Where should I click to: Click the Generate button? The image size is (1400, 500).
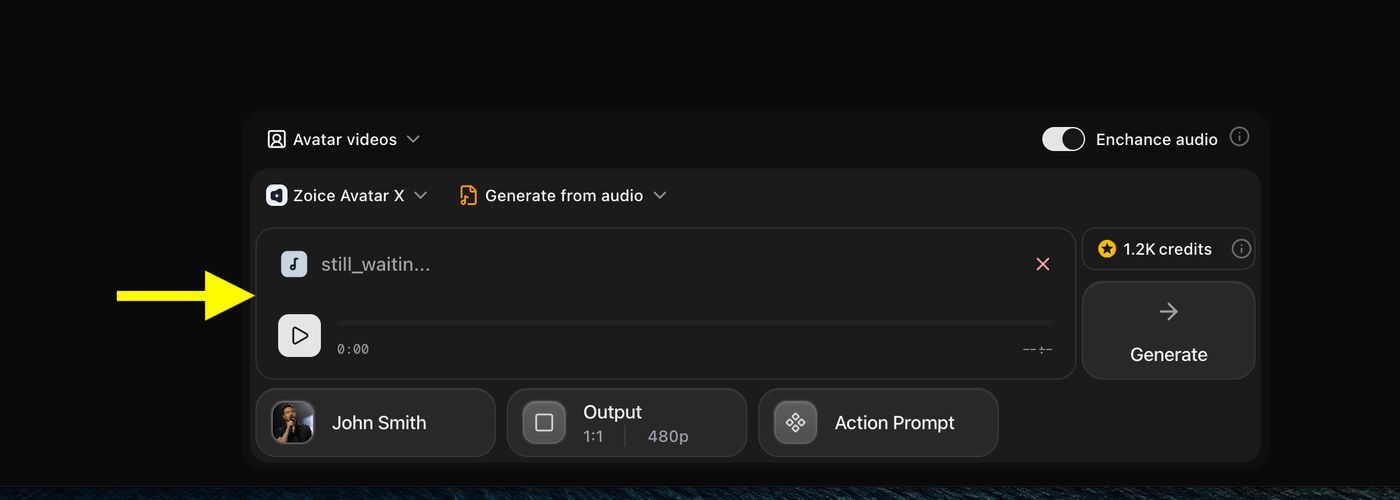click(x=1168, y=330)
